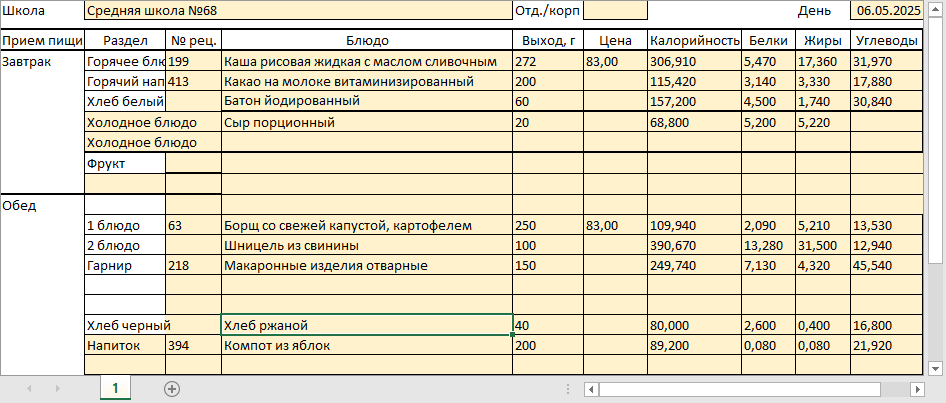Select calorie value 68,800
Screen dimensions: 946x403
point(694,123)
